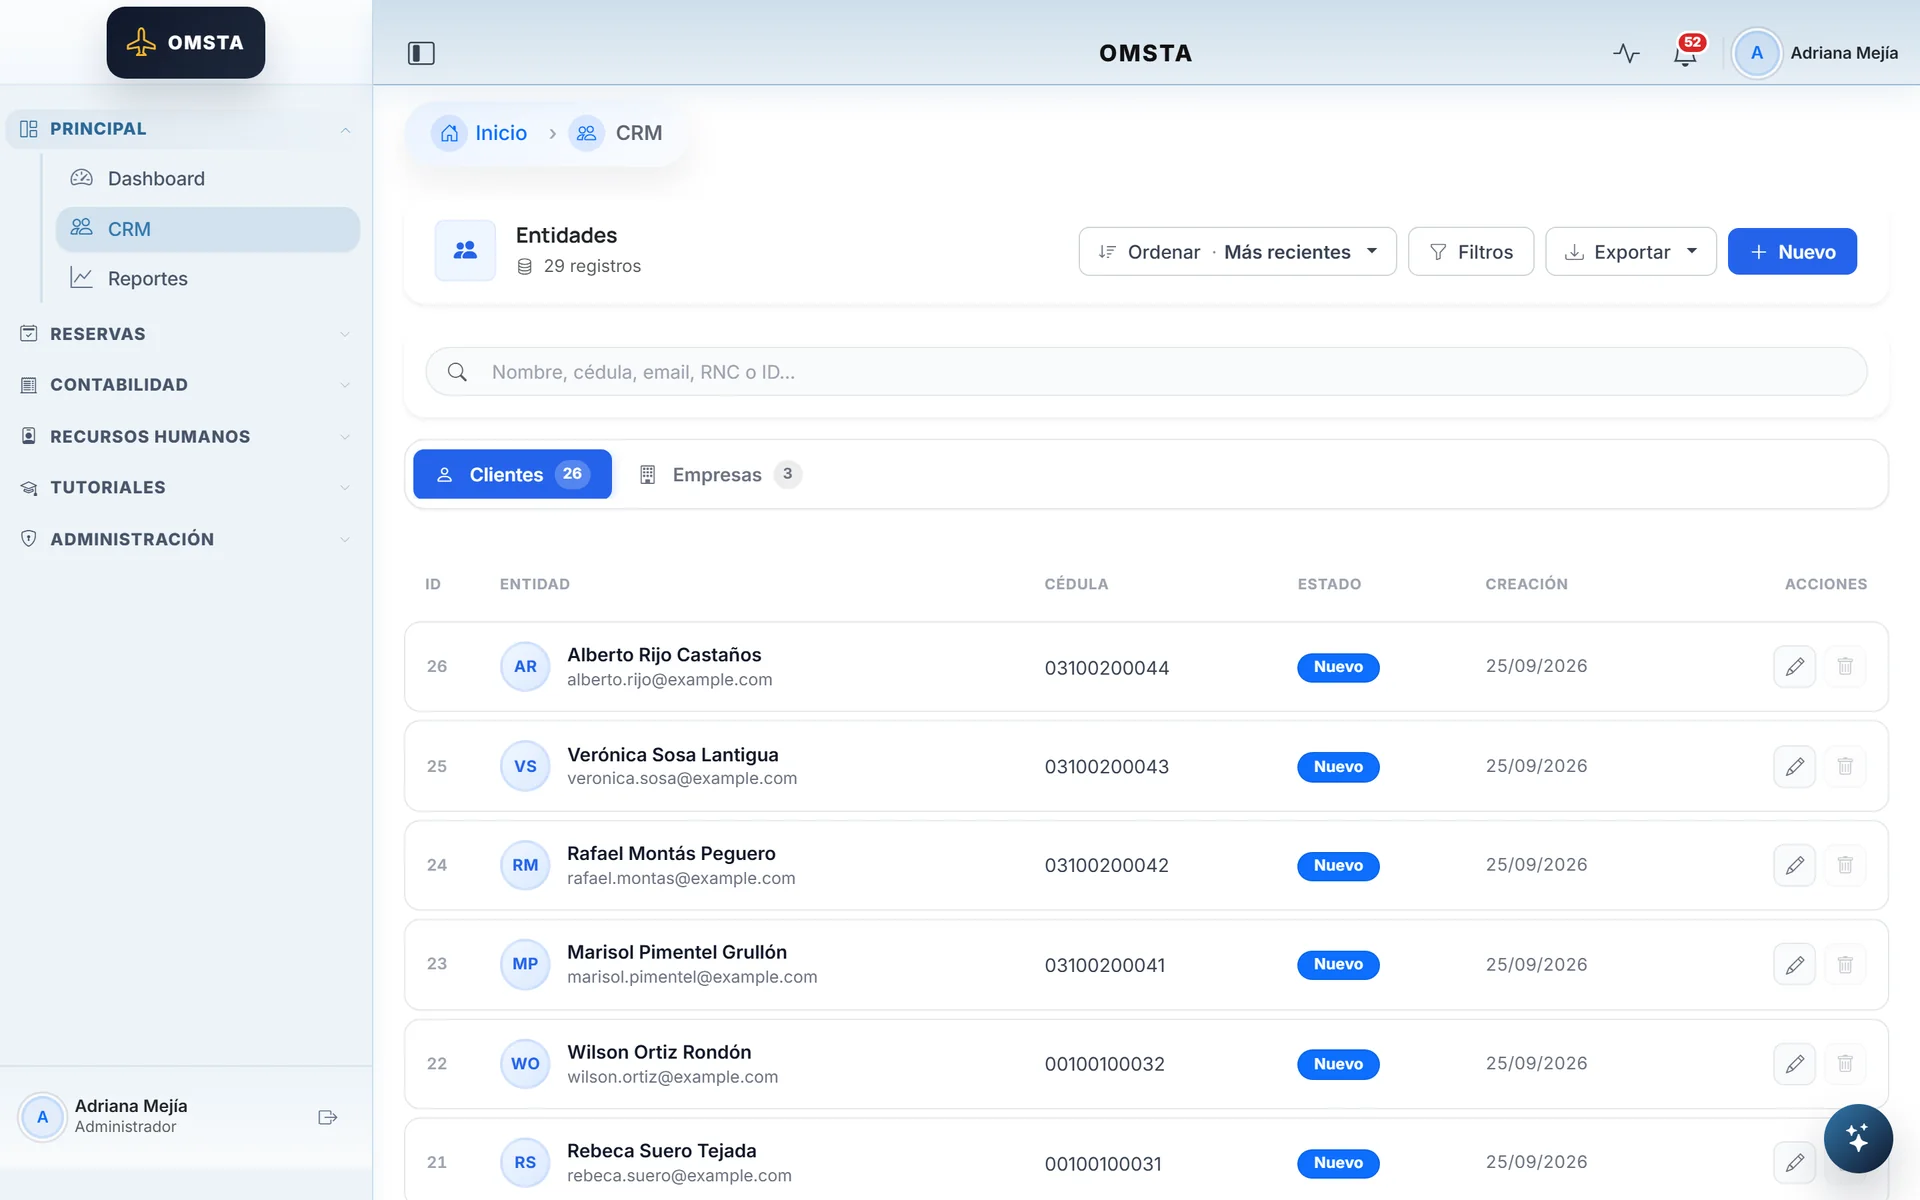Viewport: 1920px width, 1200px height.
Task: Toggle the sidebar panel icon
Action: click(x=421, y=53)
